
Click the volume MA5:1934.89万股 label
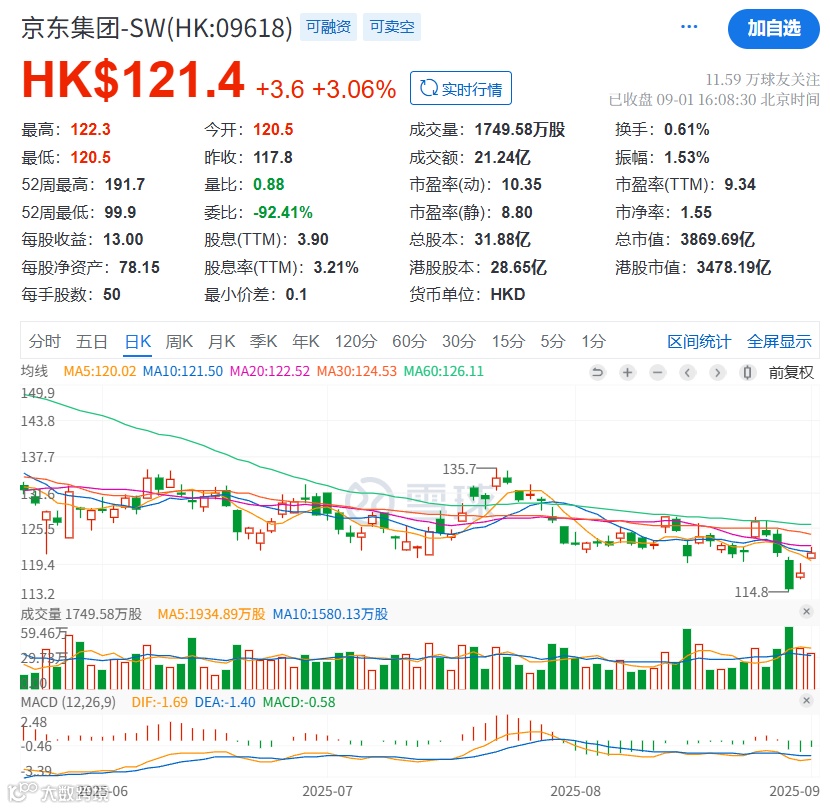click(211, 614)
